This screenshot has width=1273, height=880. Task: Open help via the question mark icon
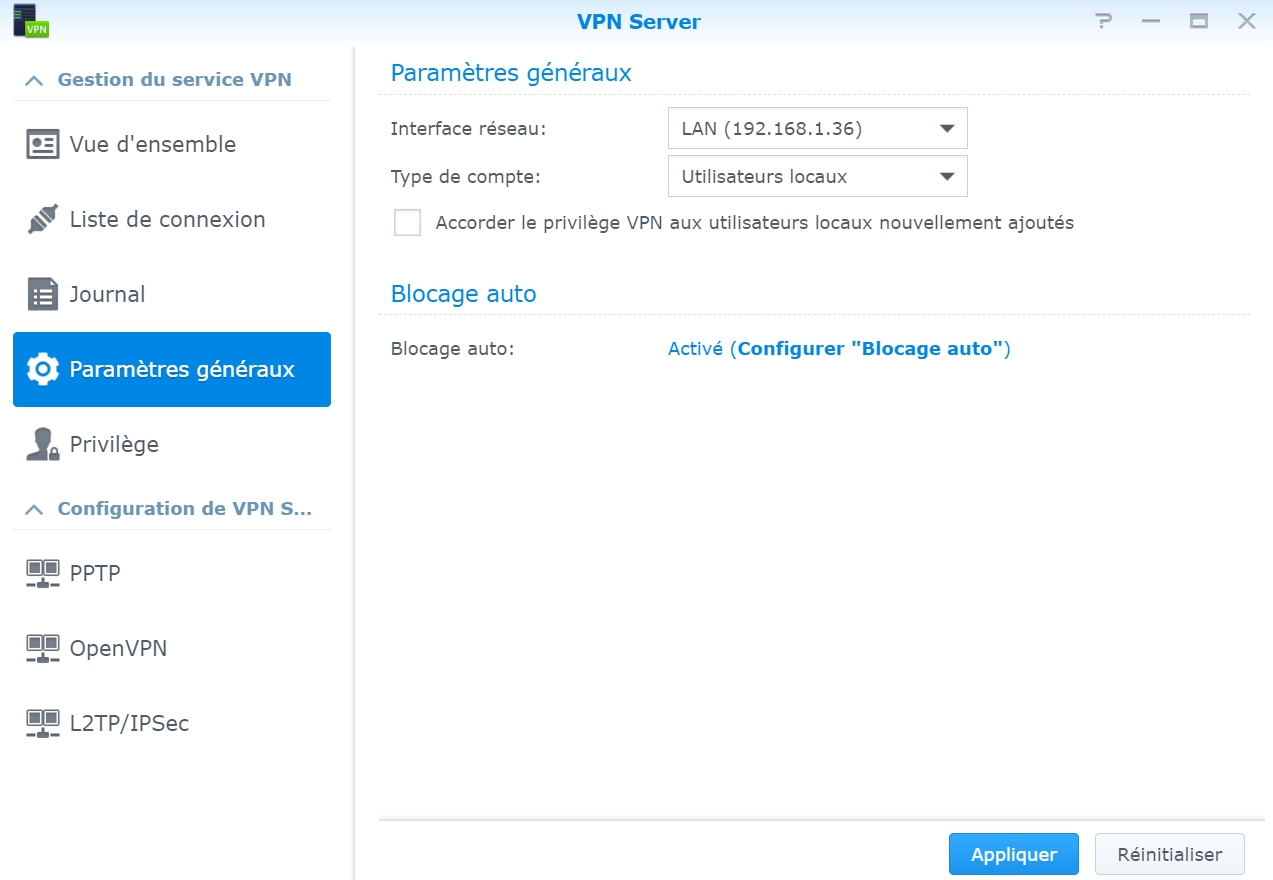[x=1104, y=21]
